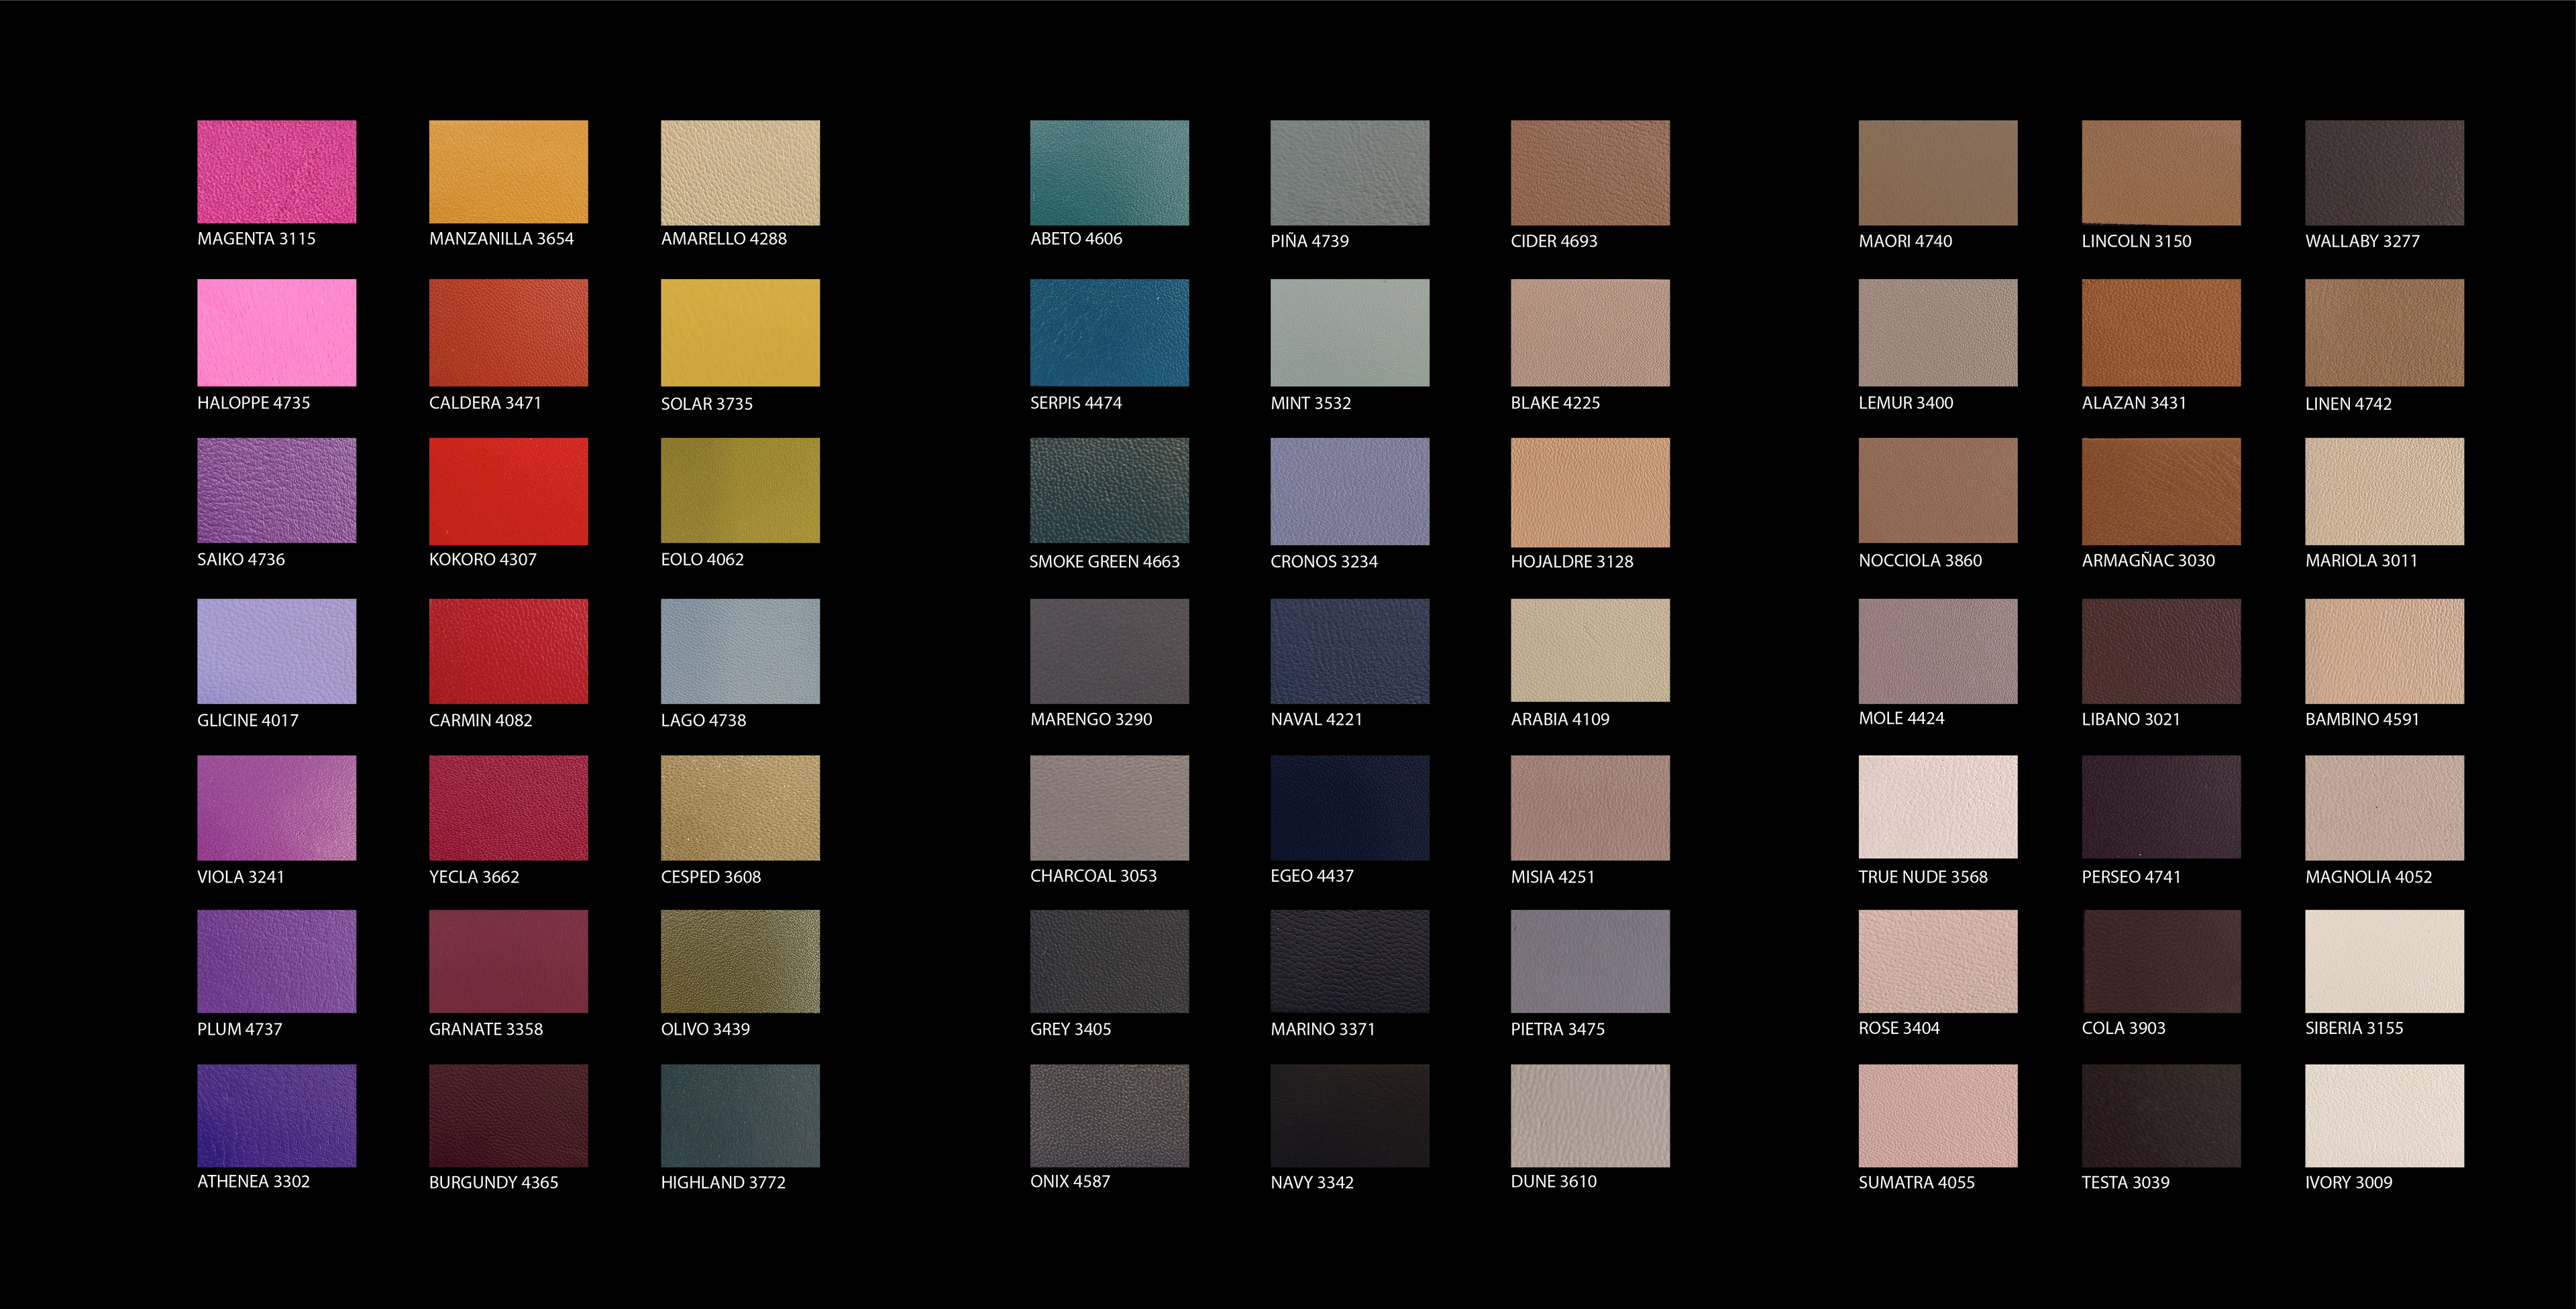Click the Mint 3532 swatch
Screen dimensions: 2576x1309
point(1349,332)
